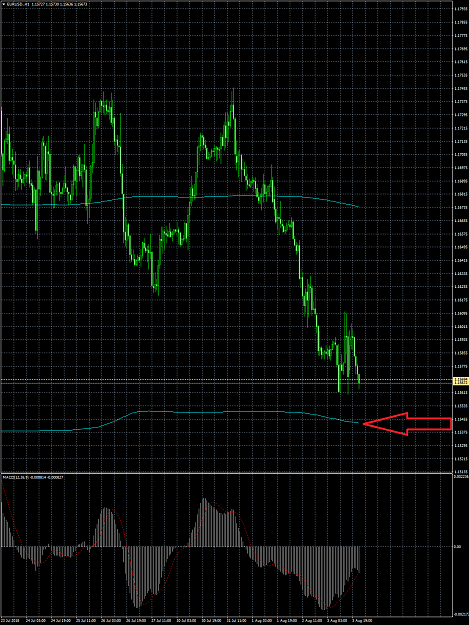Click the 0.00 zero level on the MACD scale
Viewport: 469px width, 625px height.
tap(457, 546)
